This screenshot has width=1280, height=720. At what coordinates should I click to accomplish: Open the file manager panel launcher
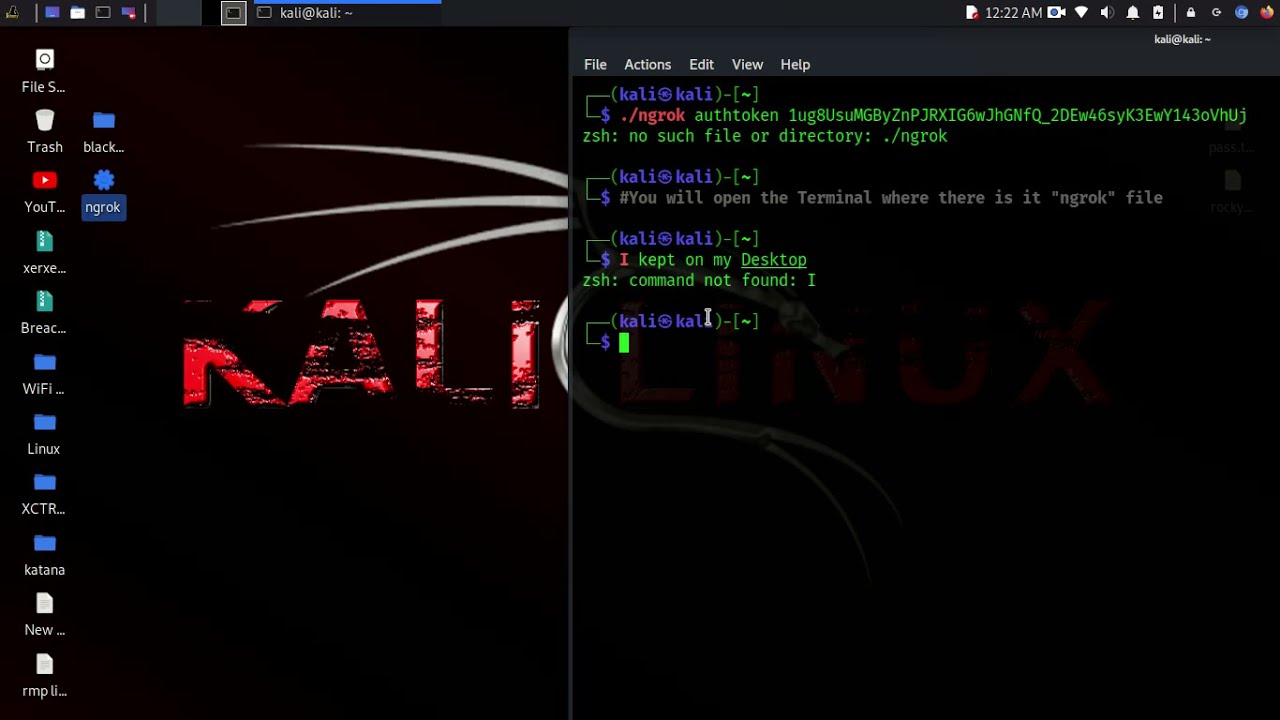click(77, 13)
